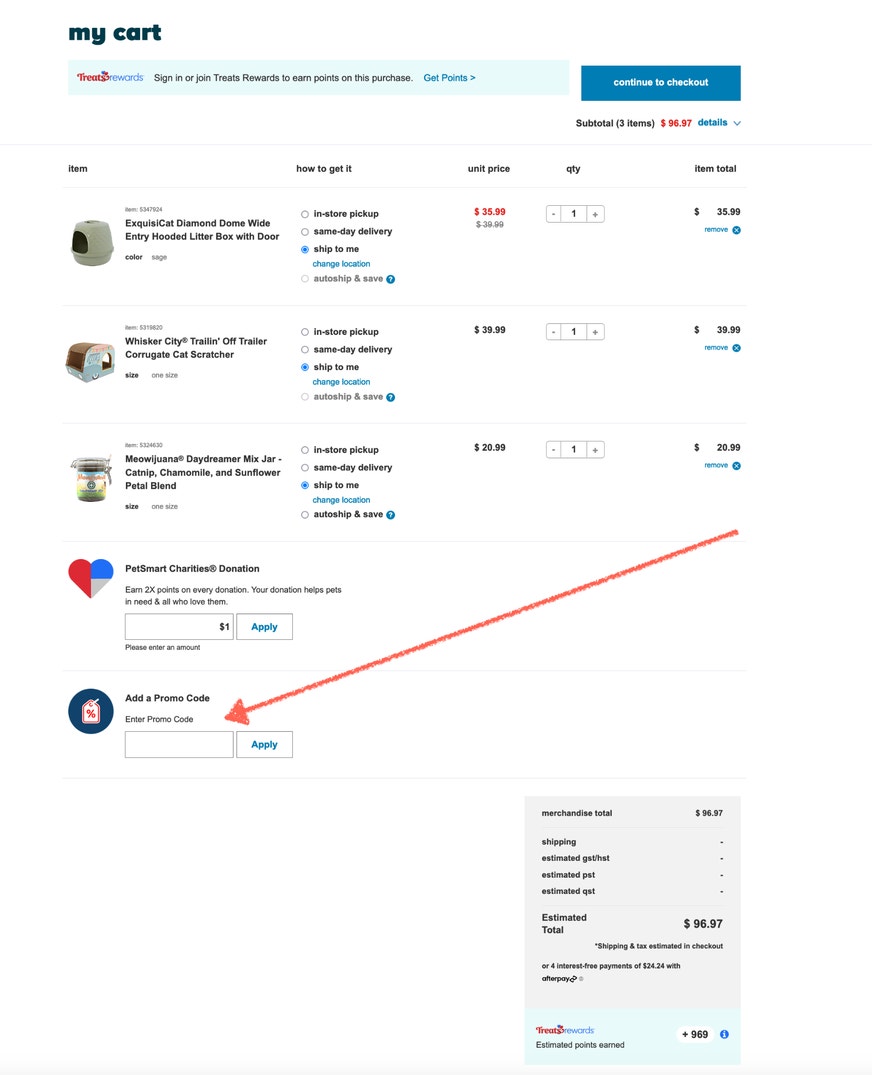Decrease quantity of Meowijuana jar
This screenshot has height=1075, width=872.
[553, 450]
